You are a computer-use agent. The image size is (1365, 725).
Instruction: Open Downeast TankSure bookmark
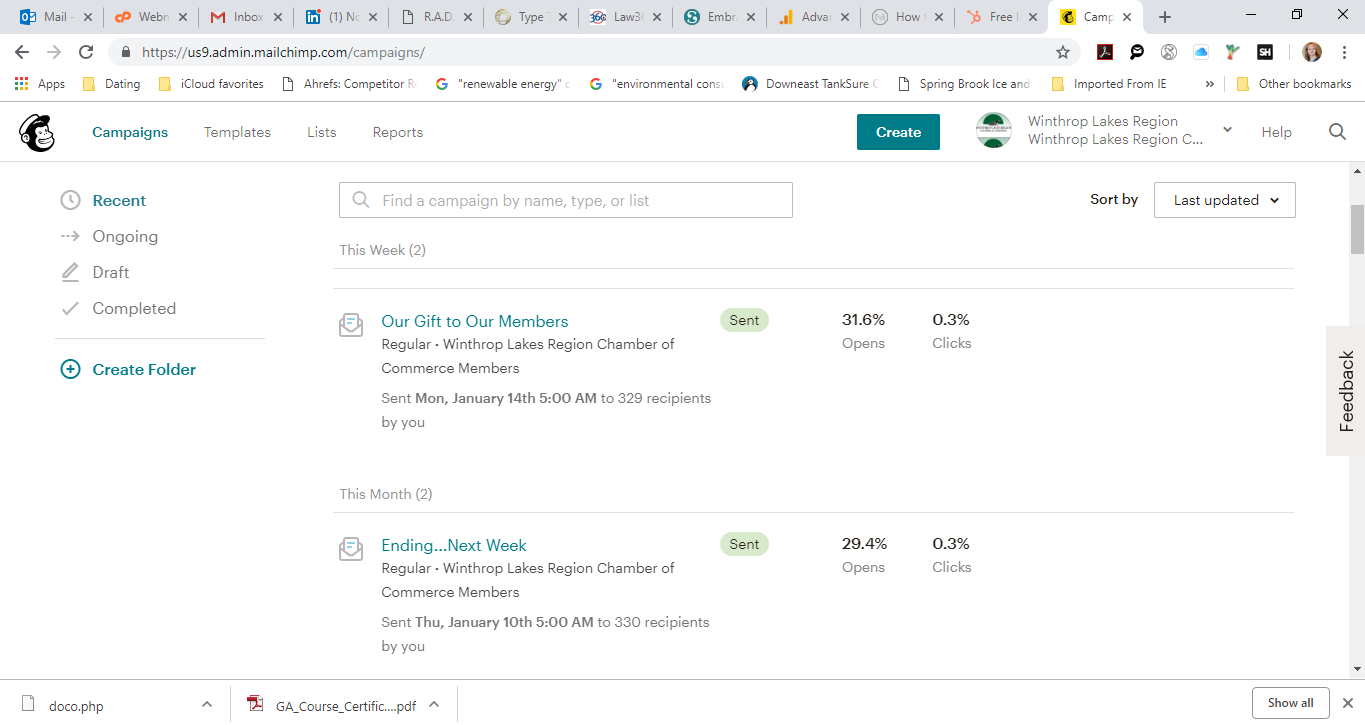811,84
